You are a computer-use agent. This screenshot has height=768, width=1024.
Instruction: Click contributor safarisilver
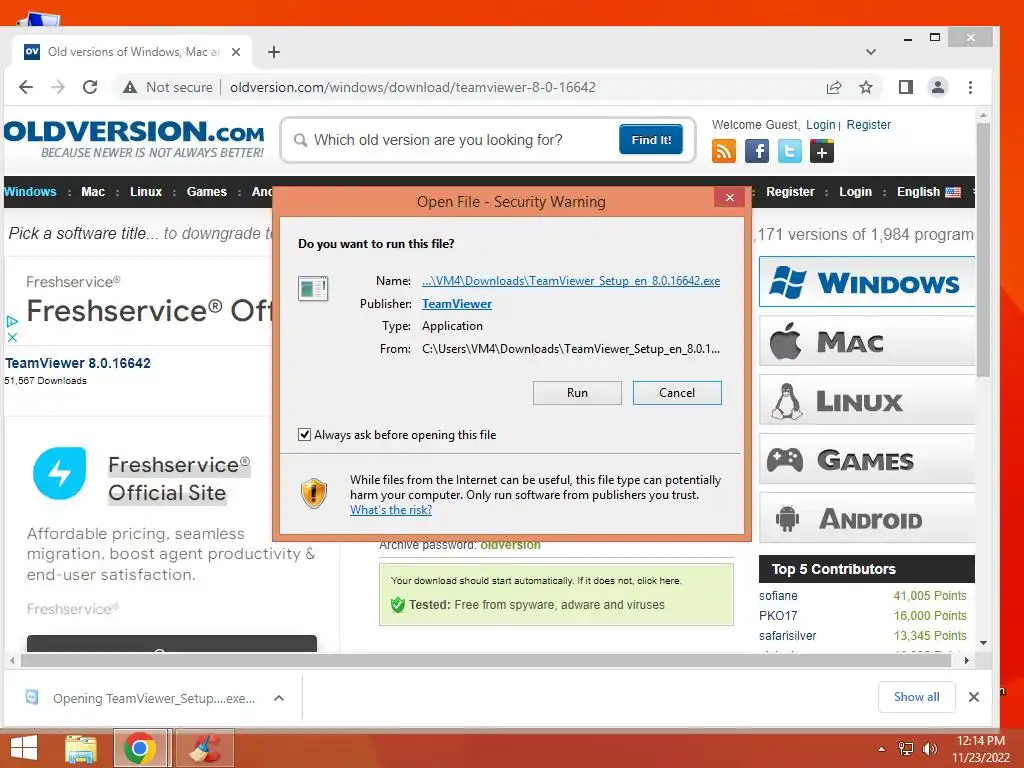point(788,635)
